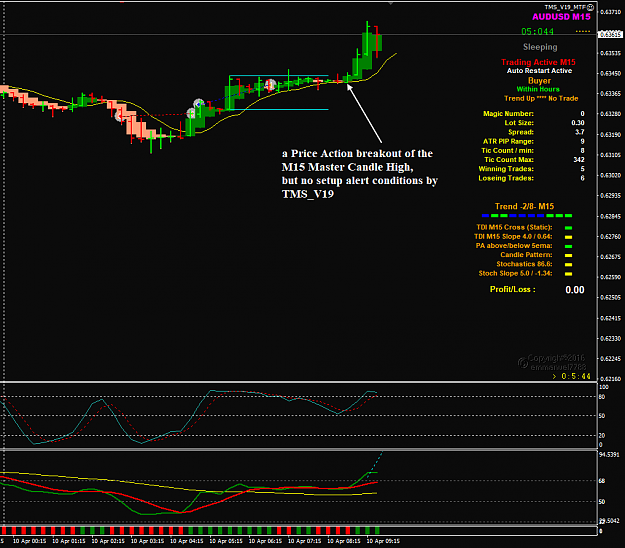Click the 10 Apr 09:15 time axis label
Screen dimensions: 625x548
click(x=383, y=541)
